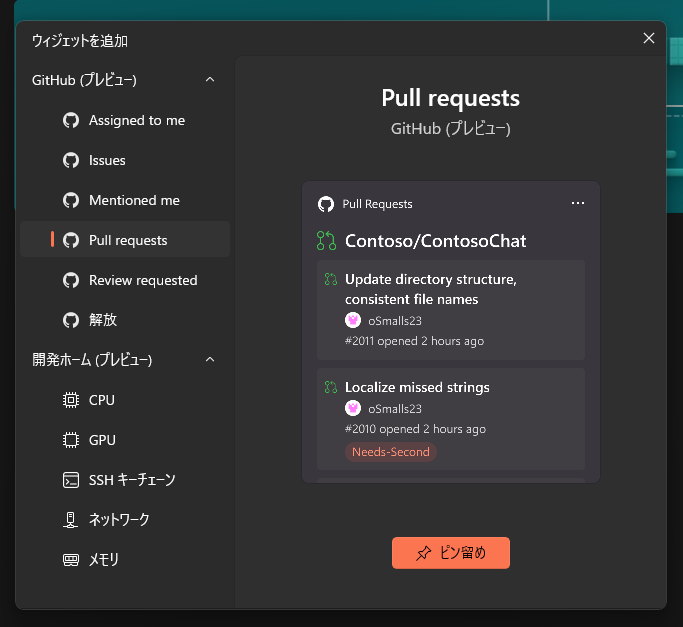Image resolution: width=683 pixels, height=627 pixels.
Task: Open the GPU widget text entry
Action: (102, 440)
